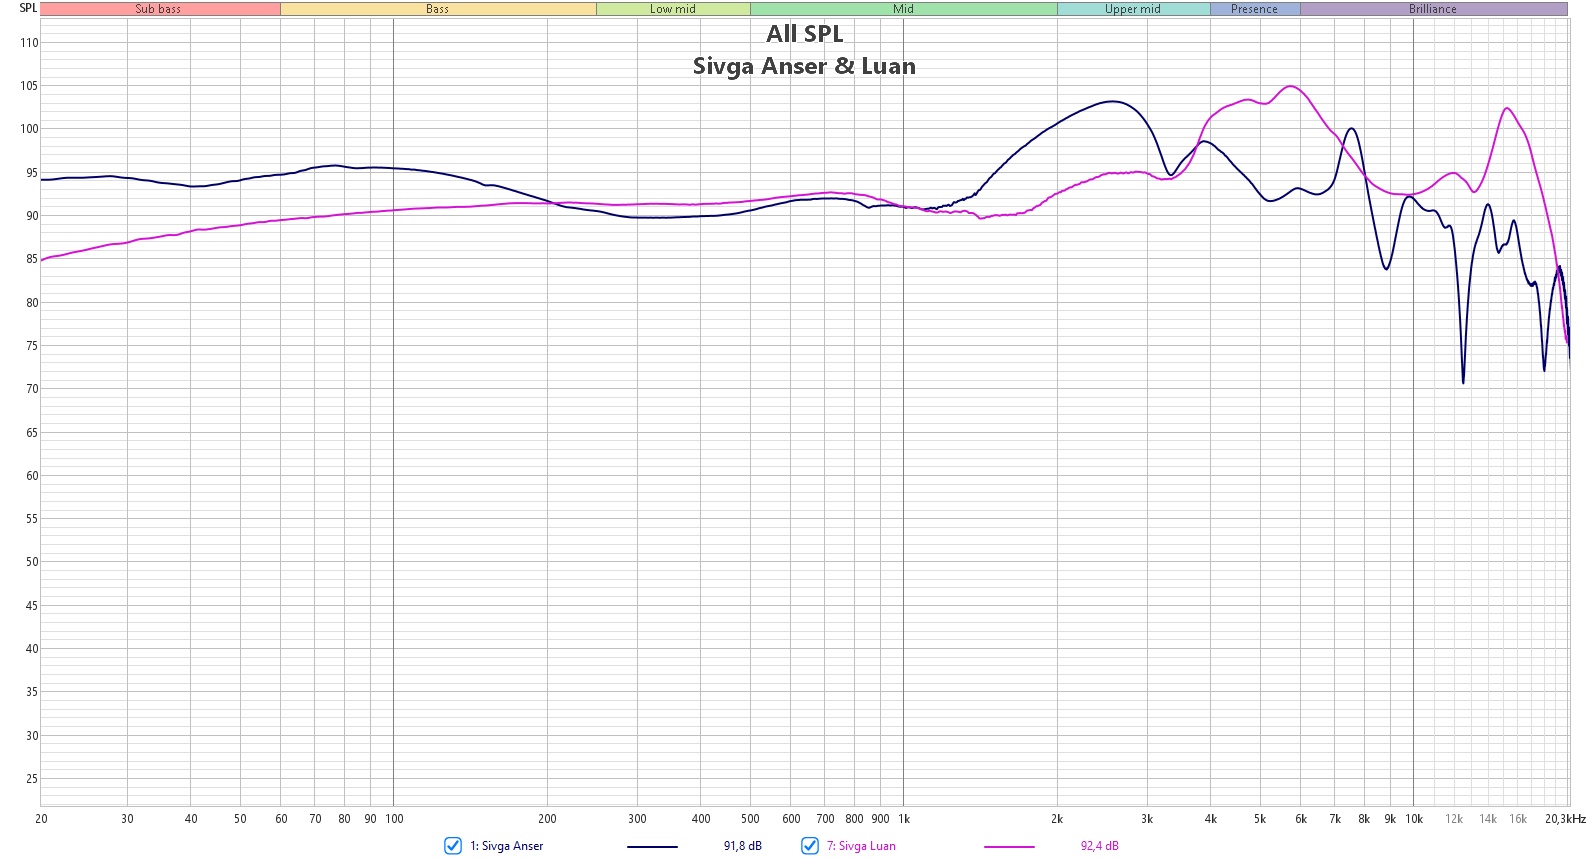Click the magenta Sivga Luan legend line
The height and width of the screenshot is (858, 1590).
1009,847
